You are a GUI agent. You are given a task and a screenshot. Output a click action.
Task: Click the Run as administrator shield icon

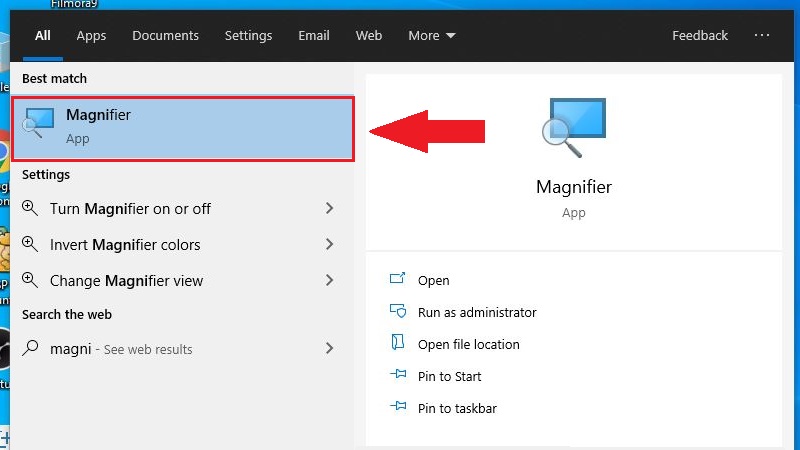click(x=397, y=312)
